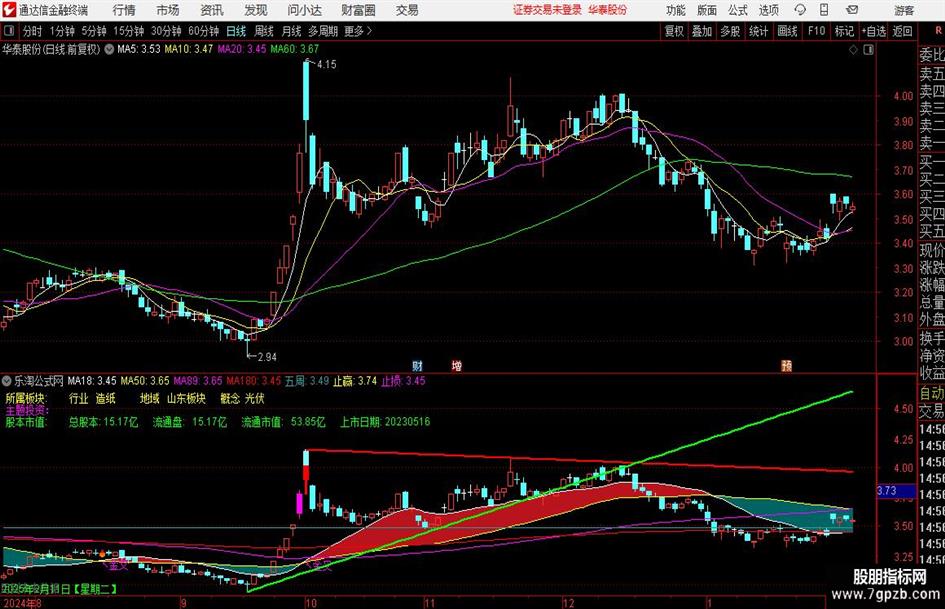Screen dimensions: 945x609
Task: Switch chart to 1分钟 period
Action: (x=61, y=31)
